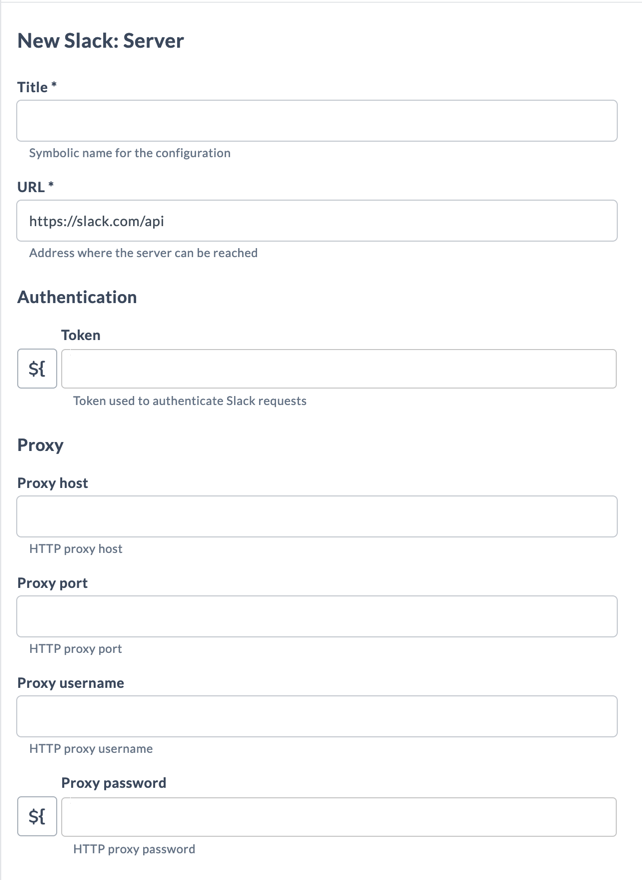The width and height of the screenshot is (642, 880).
Task: Click the 'Title *' field label
Action: pyautogui.click(x=36, y=88)
